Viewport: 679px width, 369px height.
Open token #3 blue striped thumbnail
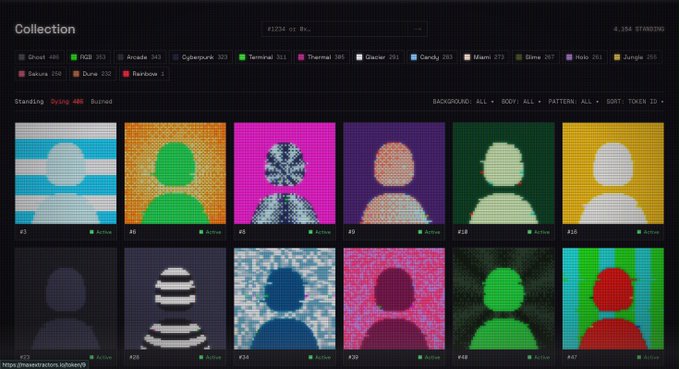pos(66,173)
